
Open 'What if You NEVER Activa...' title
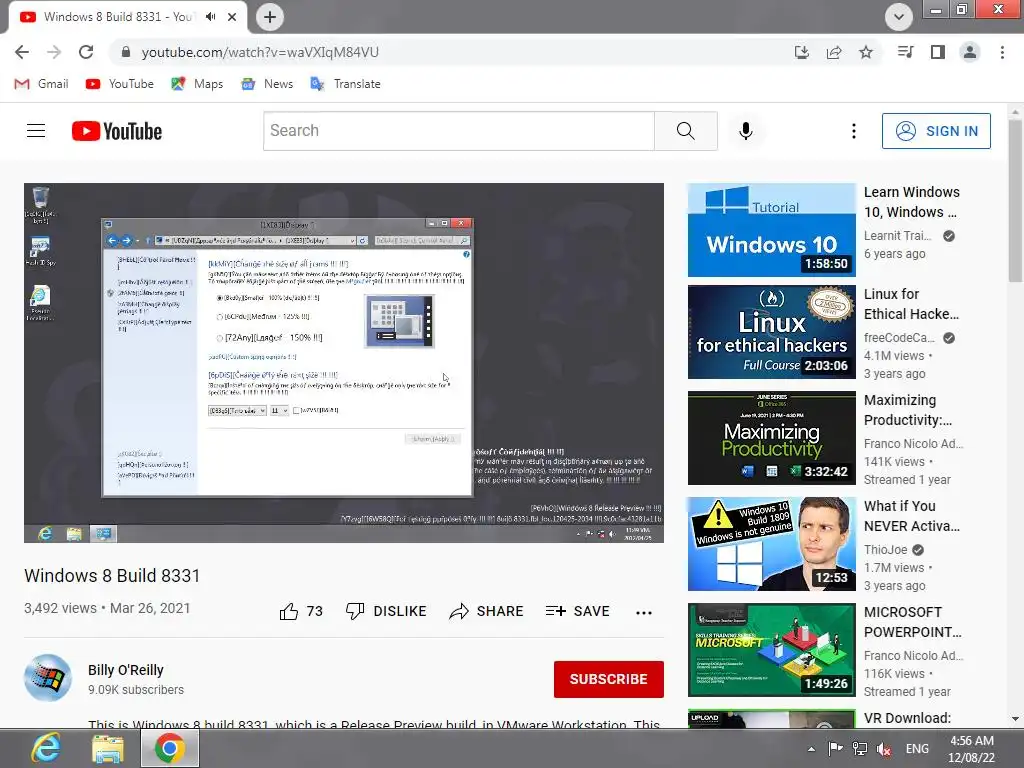tap(912, 516)
